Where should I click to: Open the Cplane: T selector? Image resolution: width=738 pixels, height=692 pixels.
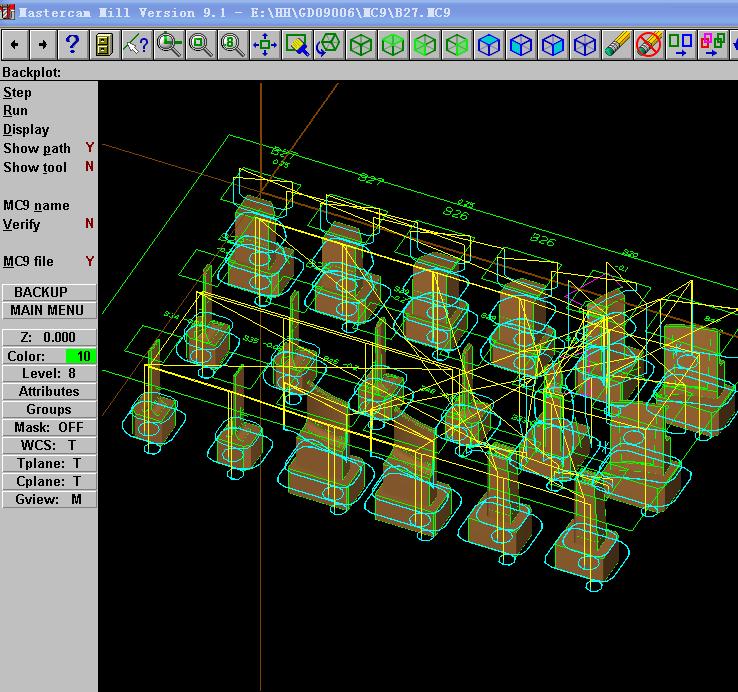click(x=49, y=481)
